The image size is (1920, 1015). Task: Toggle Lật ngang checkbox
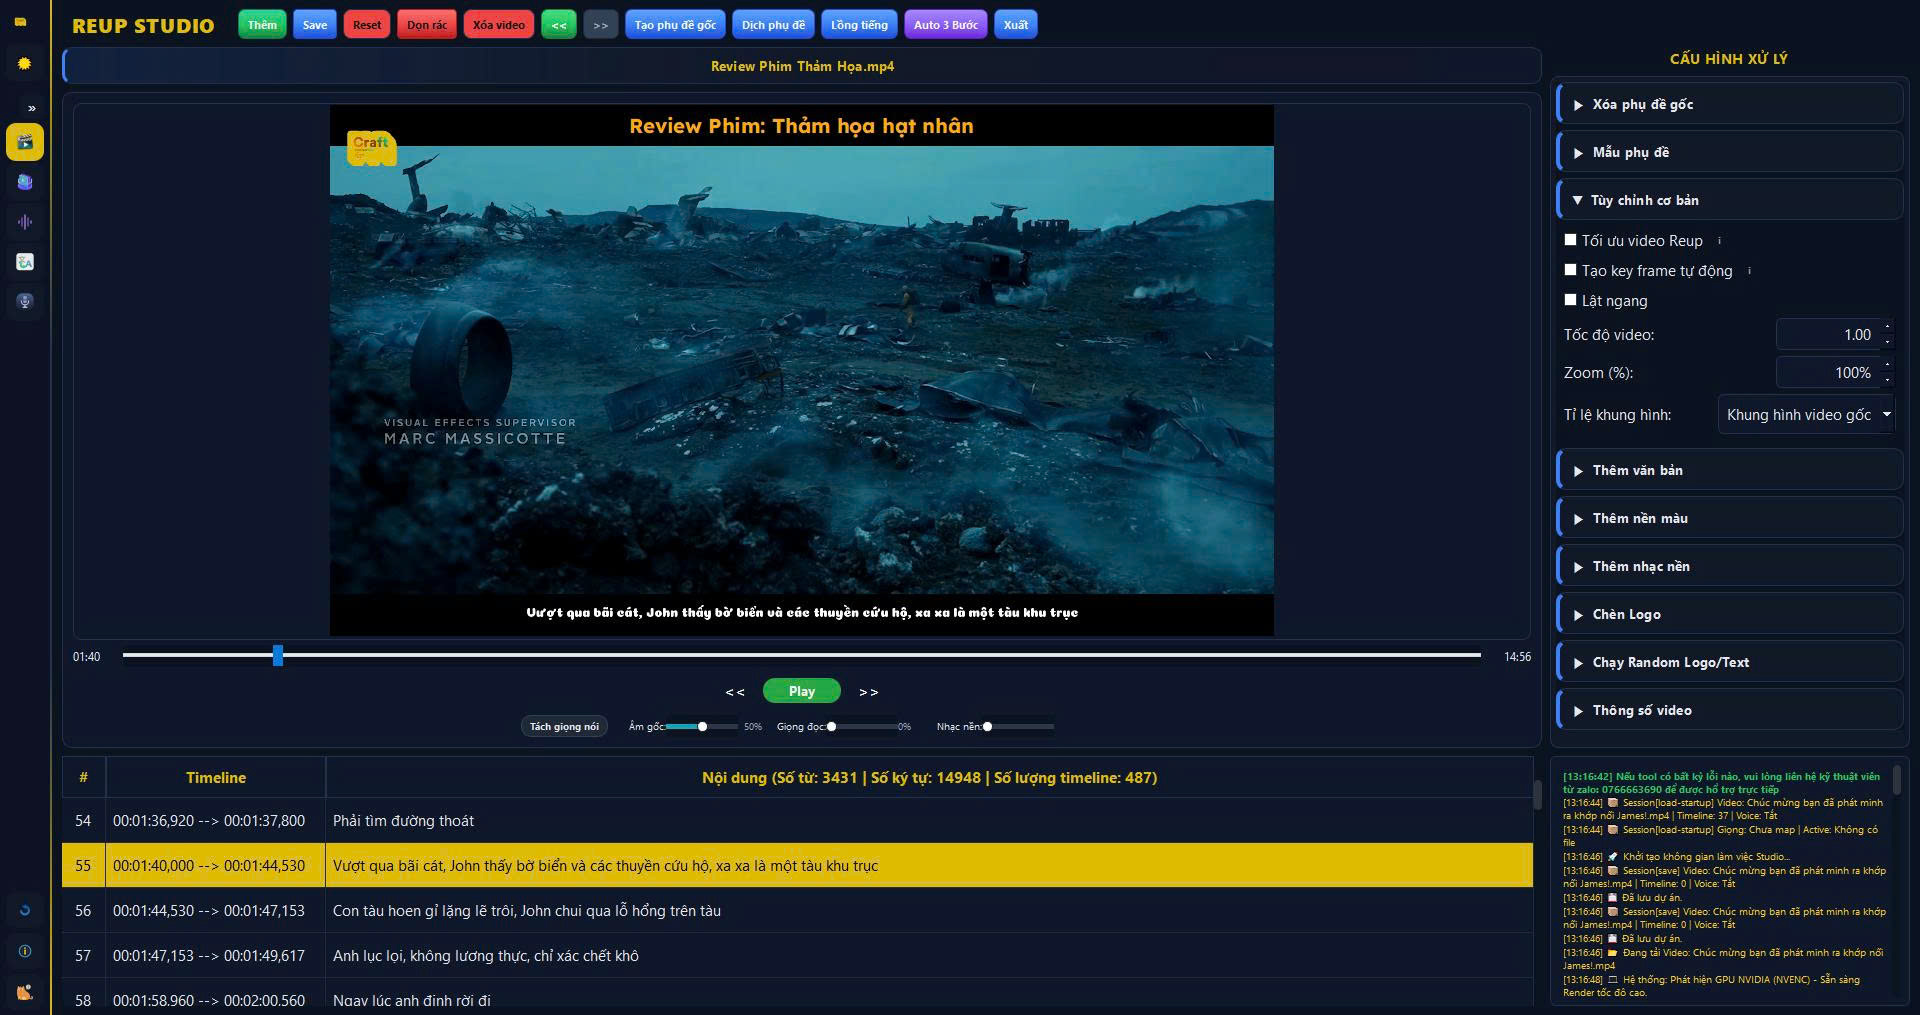click(x=1570, y=300)
